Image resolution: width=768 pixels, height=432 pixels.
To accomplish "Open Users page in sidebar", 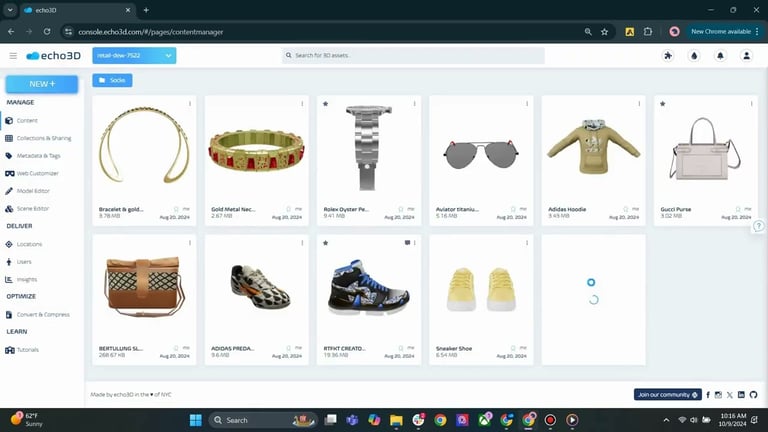I will pyautogui.click(x=19, y=262).
